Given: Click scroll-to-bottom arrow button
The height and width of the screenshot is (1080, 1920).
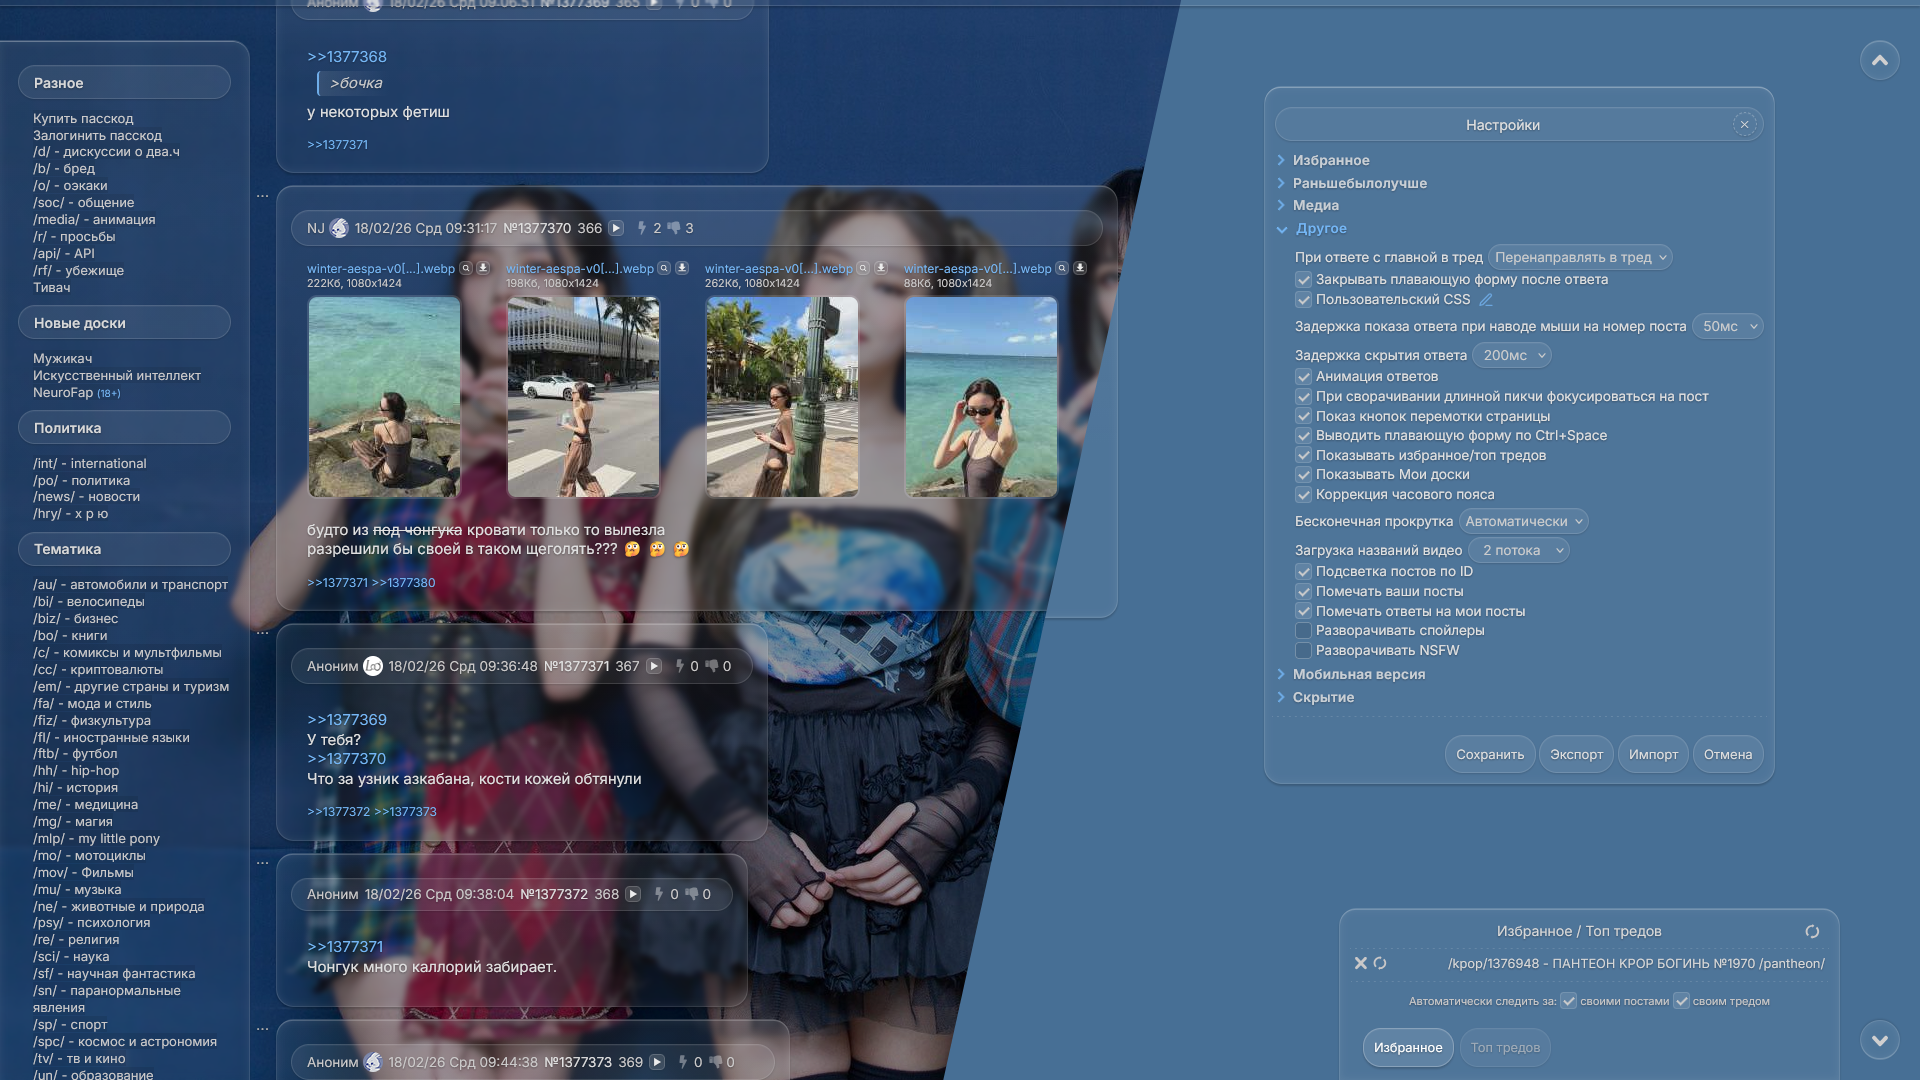Looking at the screenshot, I should [x=1879, y=1040].
